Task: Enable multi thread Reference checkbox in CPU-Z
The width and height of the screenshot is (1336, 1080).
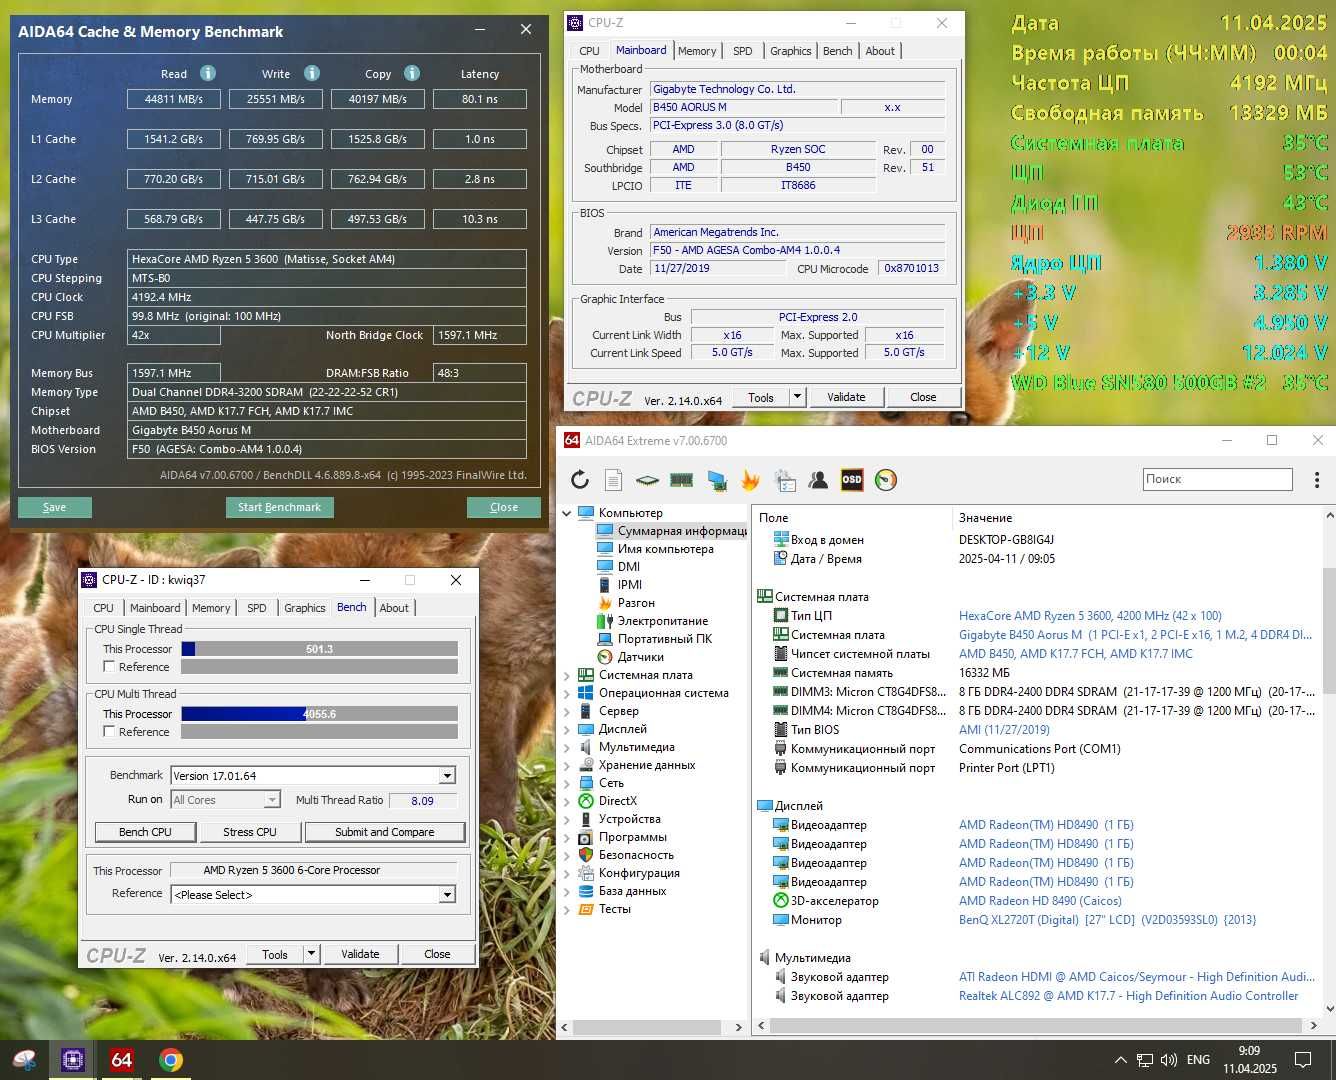Action: [x=110, y=732]
